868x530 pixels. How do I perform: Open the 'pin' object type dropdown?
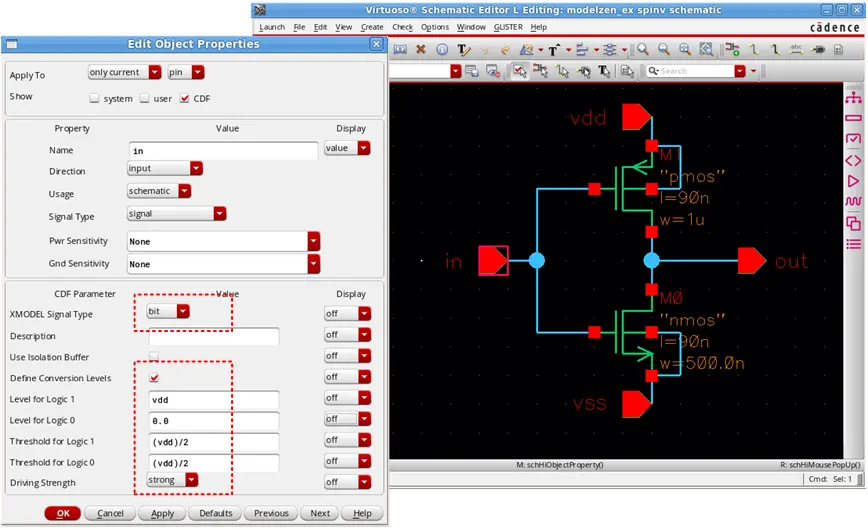[x=186, y=72]
